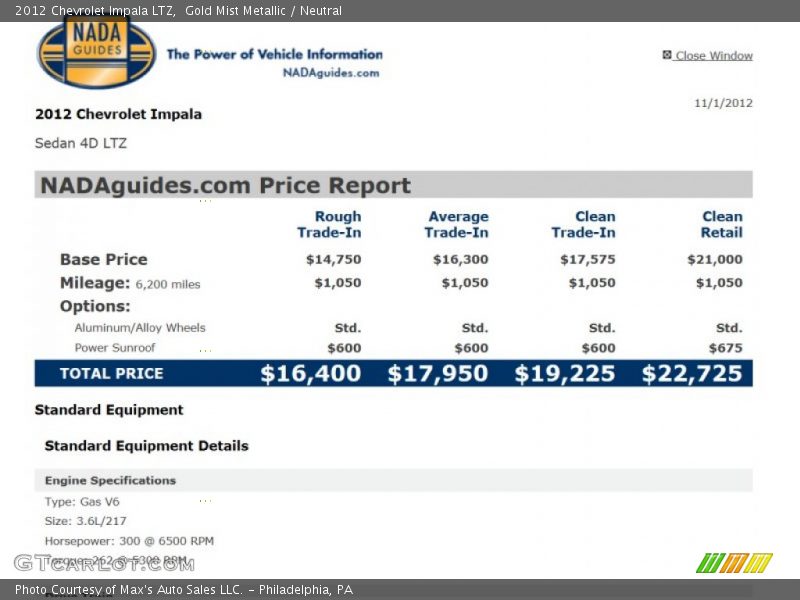Open the NADAguides.com link in header
800x600 pixels.
click(x=330, y=73)
